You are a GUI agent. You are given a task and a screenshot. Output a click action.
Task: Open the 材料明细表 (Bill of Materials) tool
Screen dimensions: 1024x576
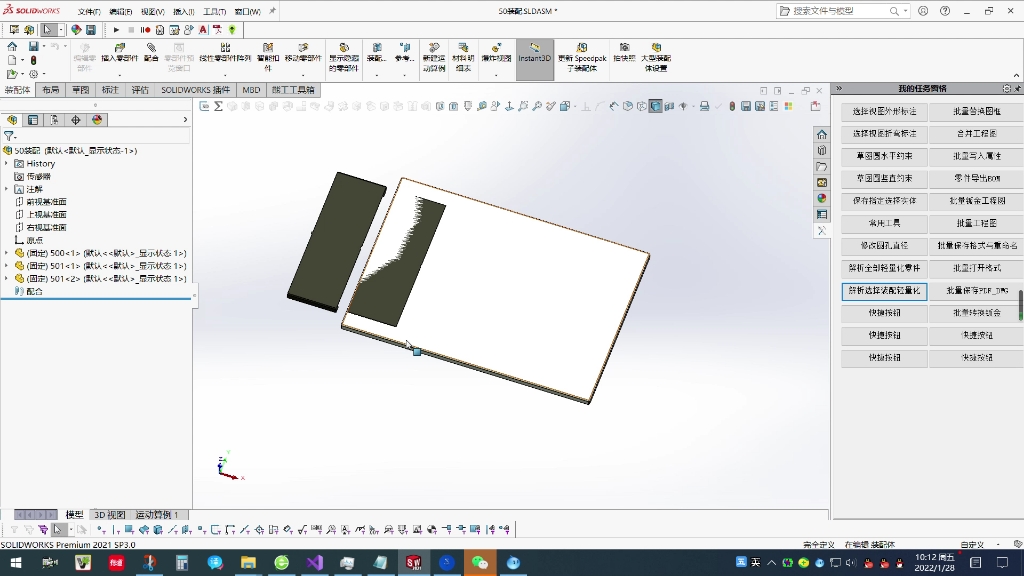(x=462, y=55)
